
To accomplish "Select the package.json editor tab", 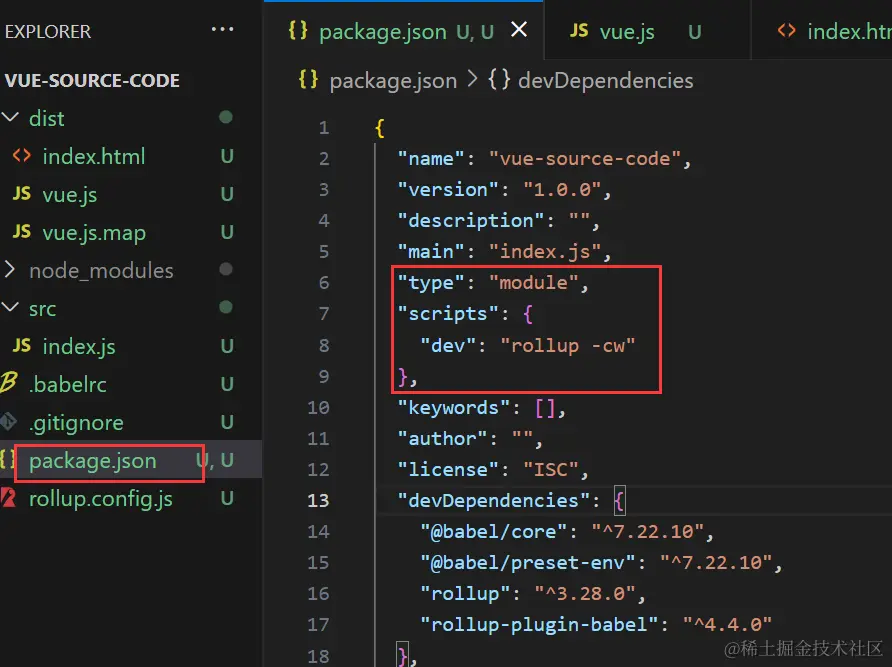I will click(x=404, y=31).
